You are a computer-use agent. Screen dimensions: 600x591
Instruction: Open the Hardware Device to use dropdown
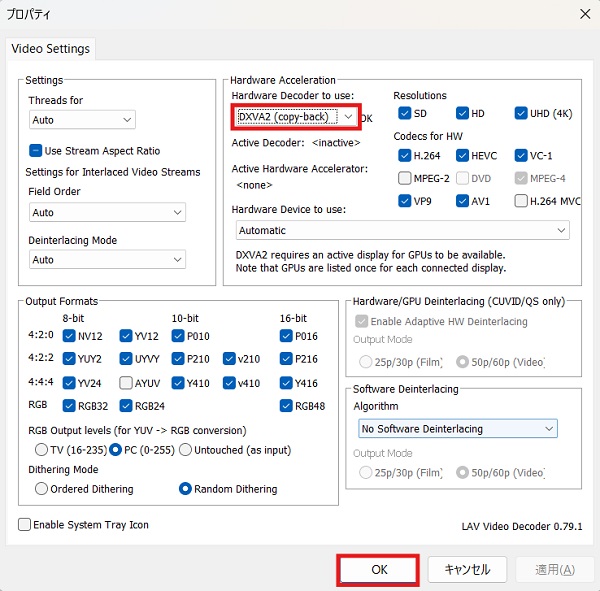[401, 231]
